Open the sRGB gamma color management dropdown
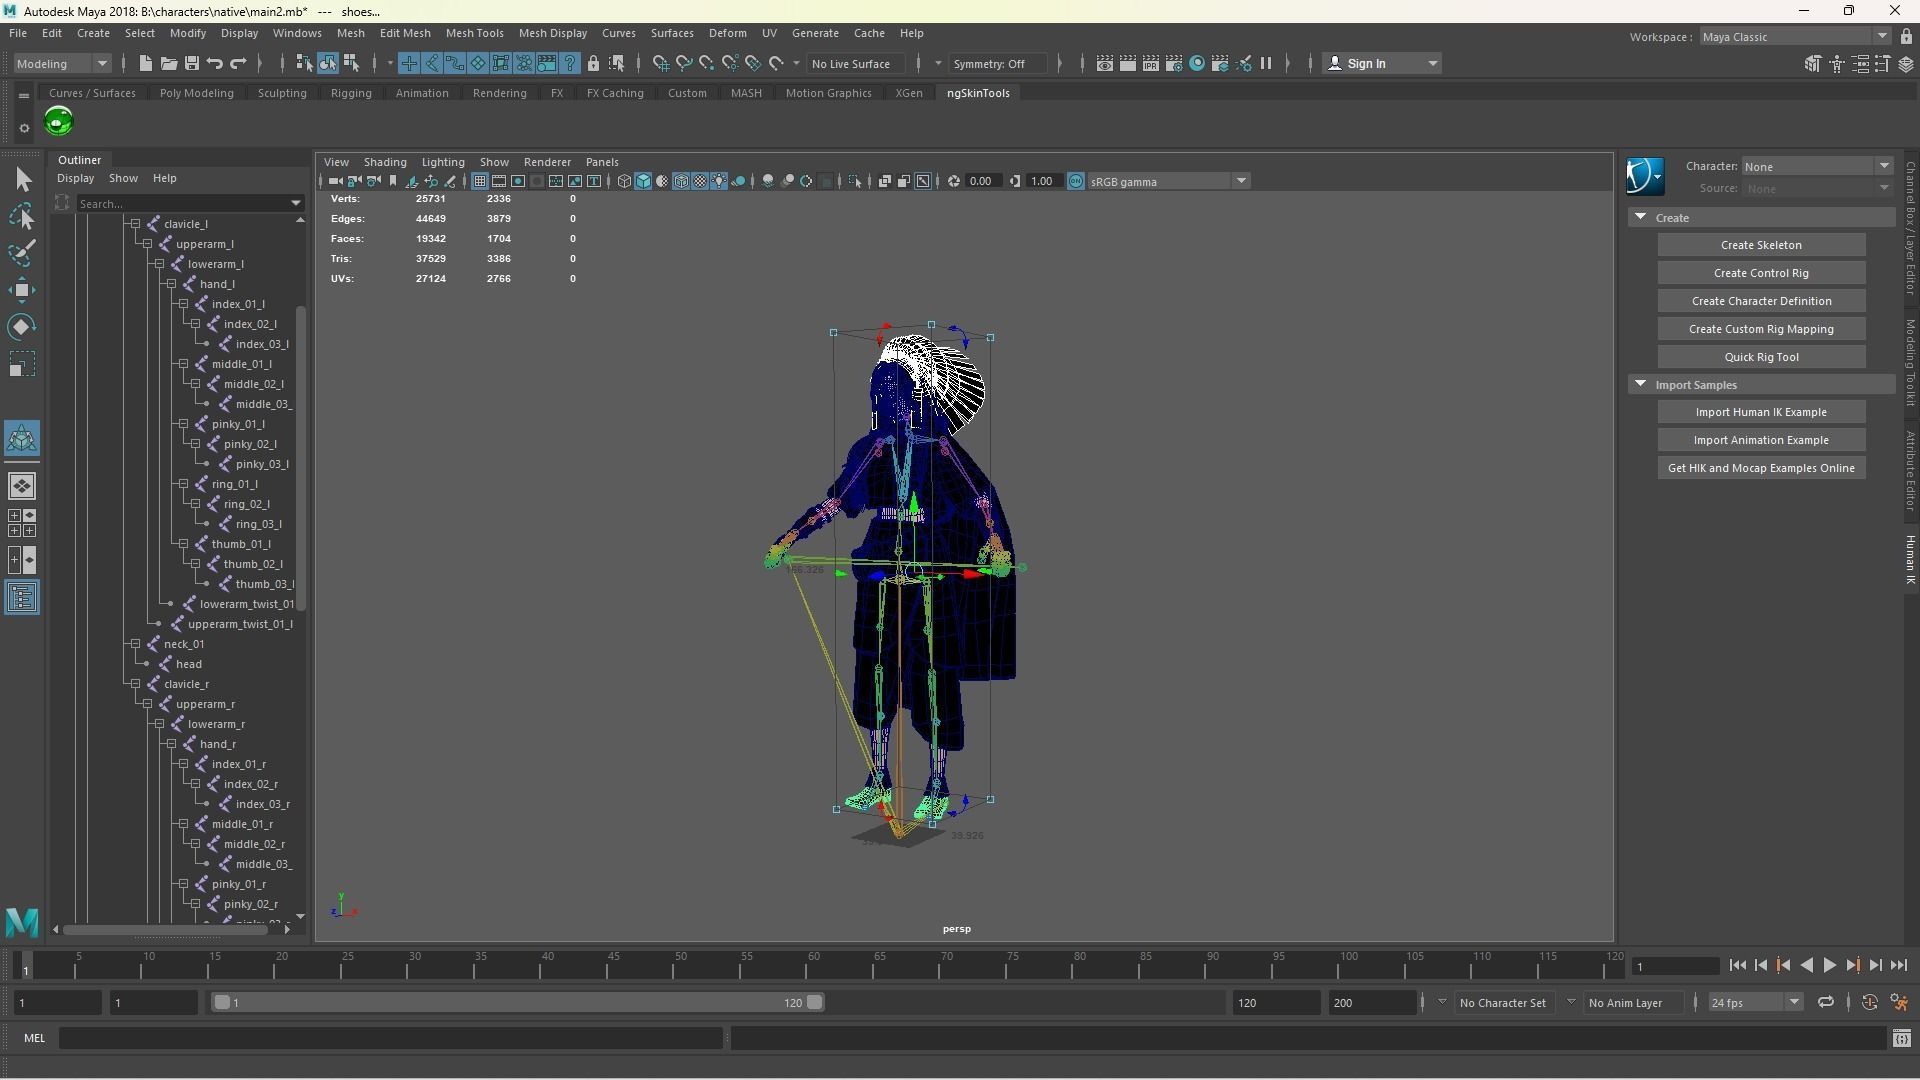 click(1241, 181)
